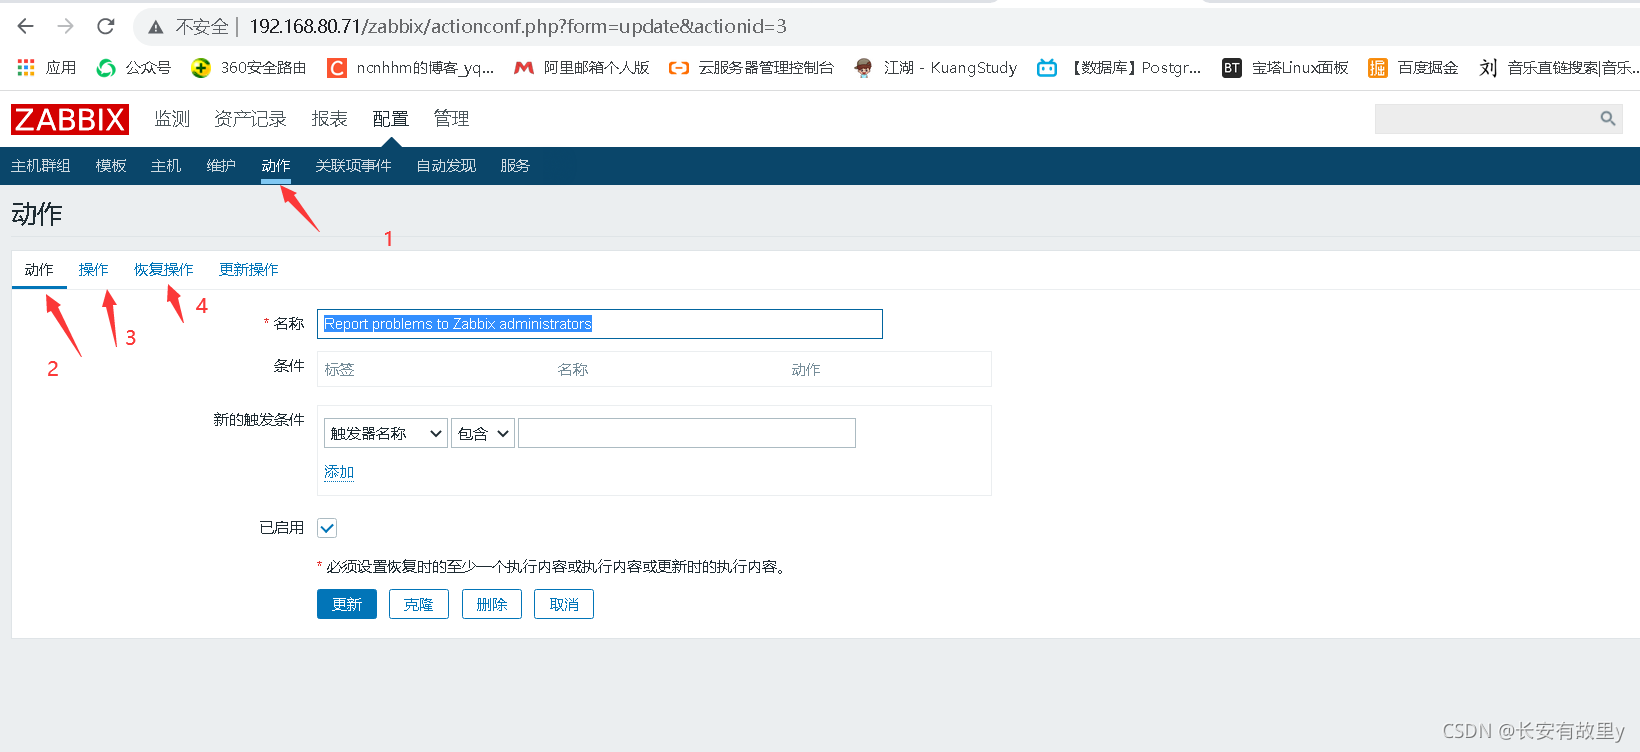Go to 服务 submenu
This screenshot has width=1640, height=752.
click(x=515, y=166)
